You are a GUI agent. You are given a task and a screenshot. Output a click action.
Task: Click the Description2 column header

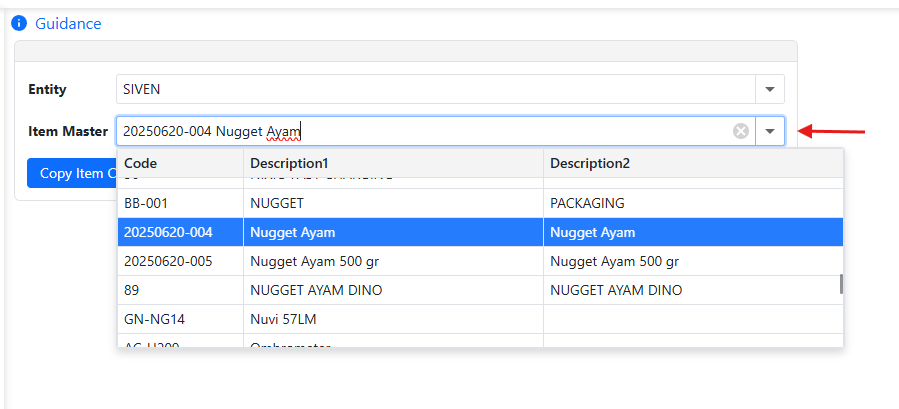click(x=693, y=163)
